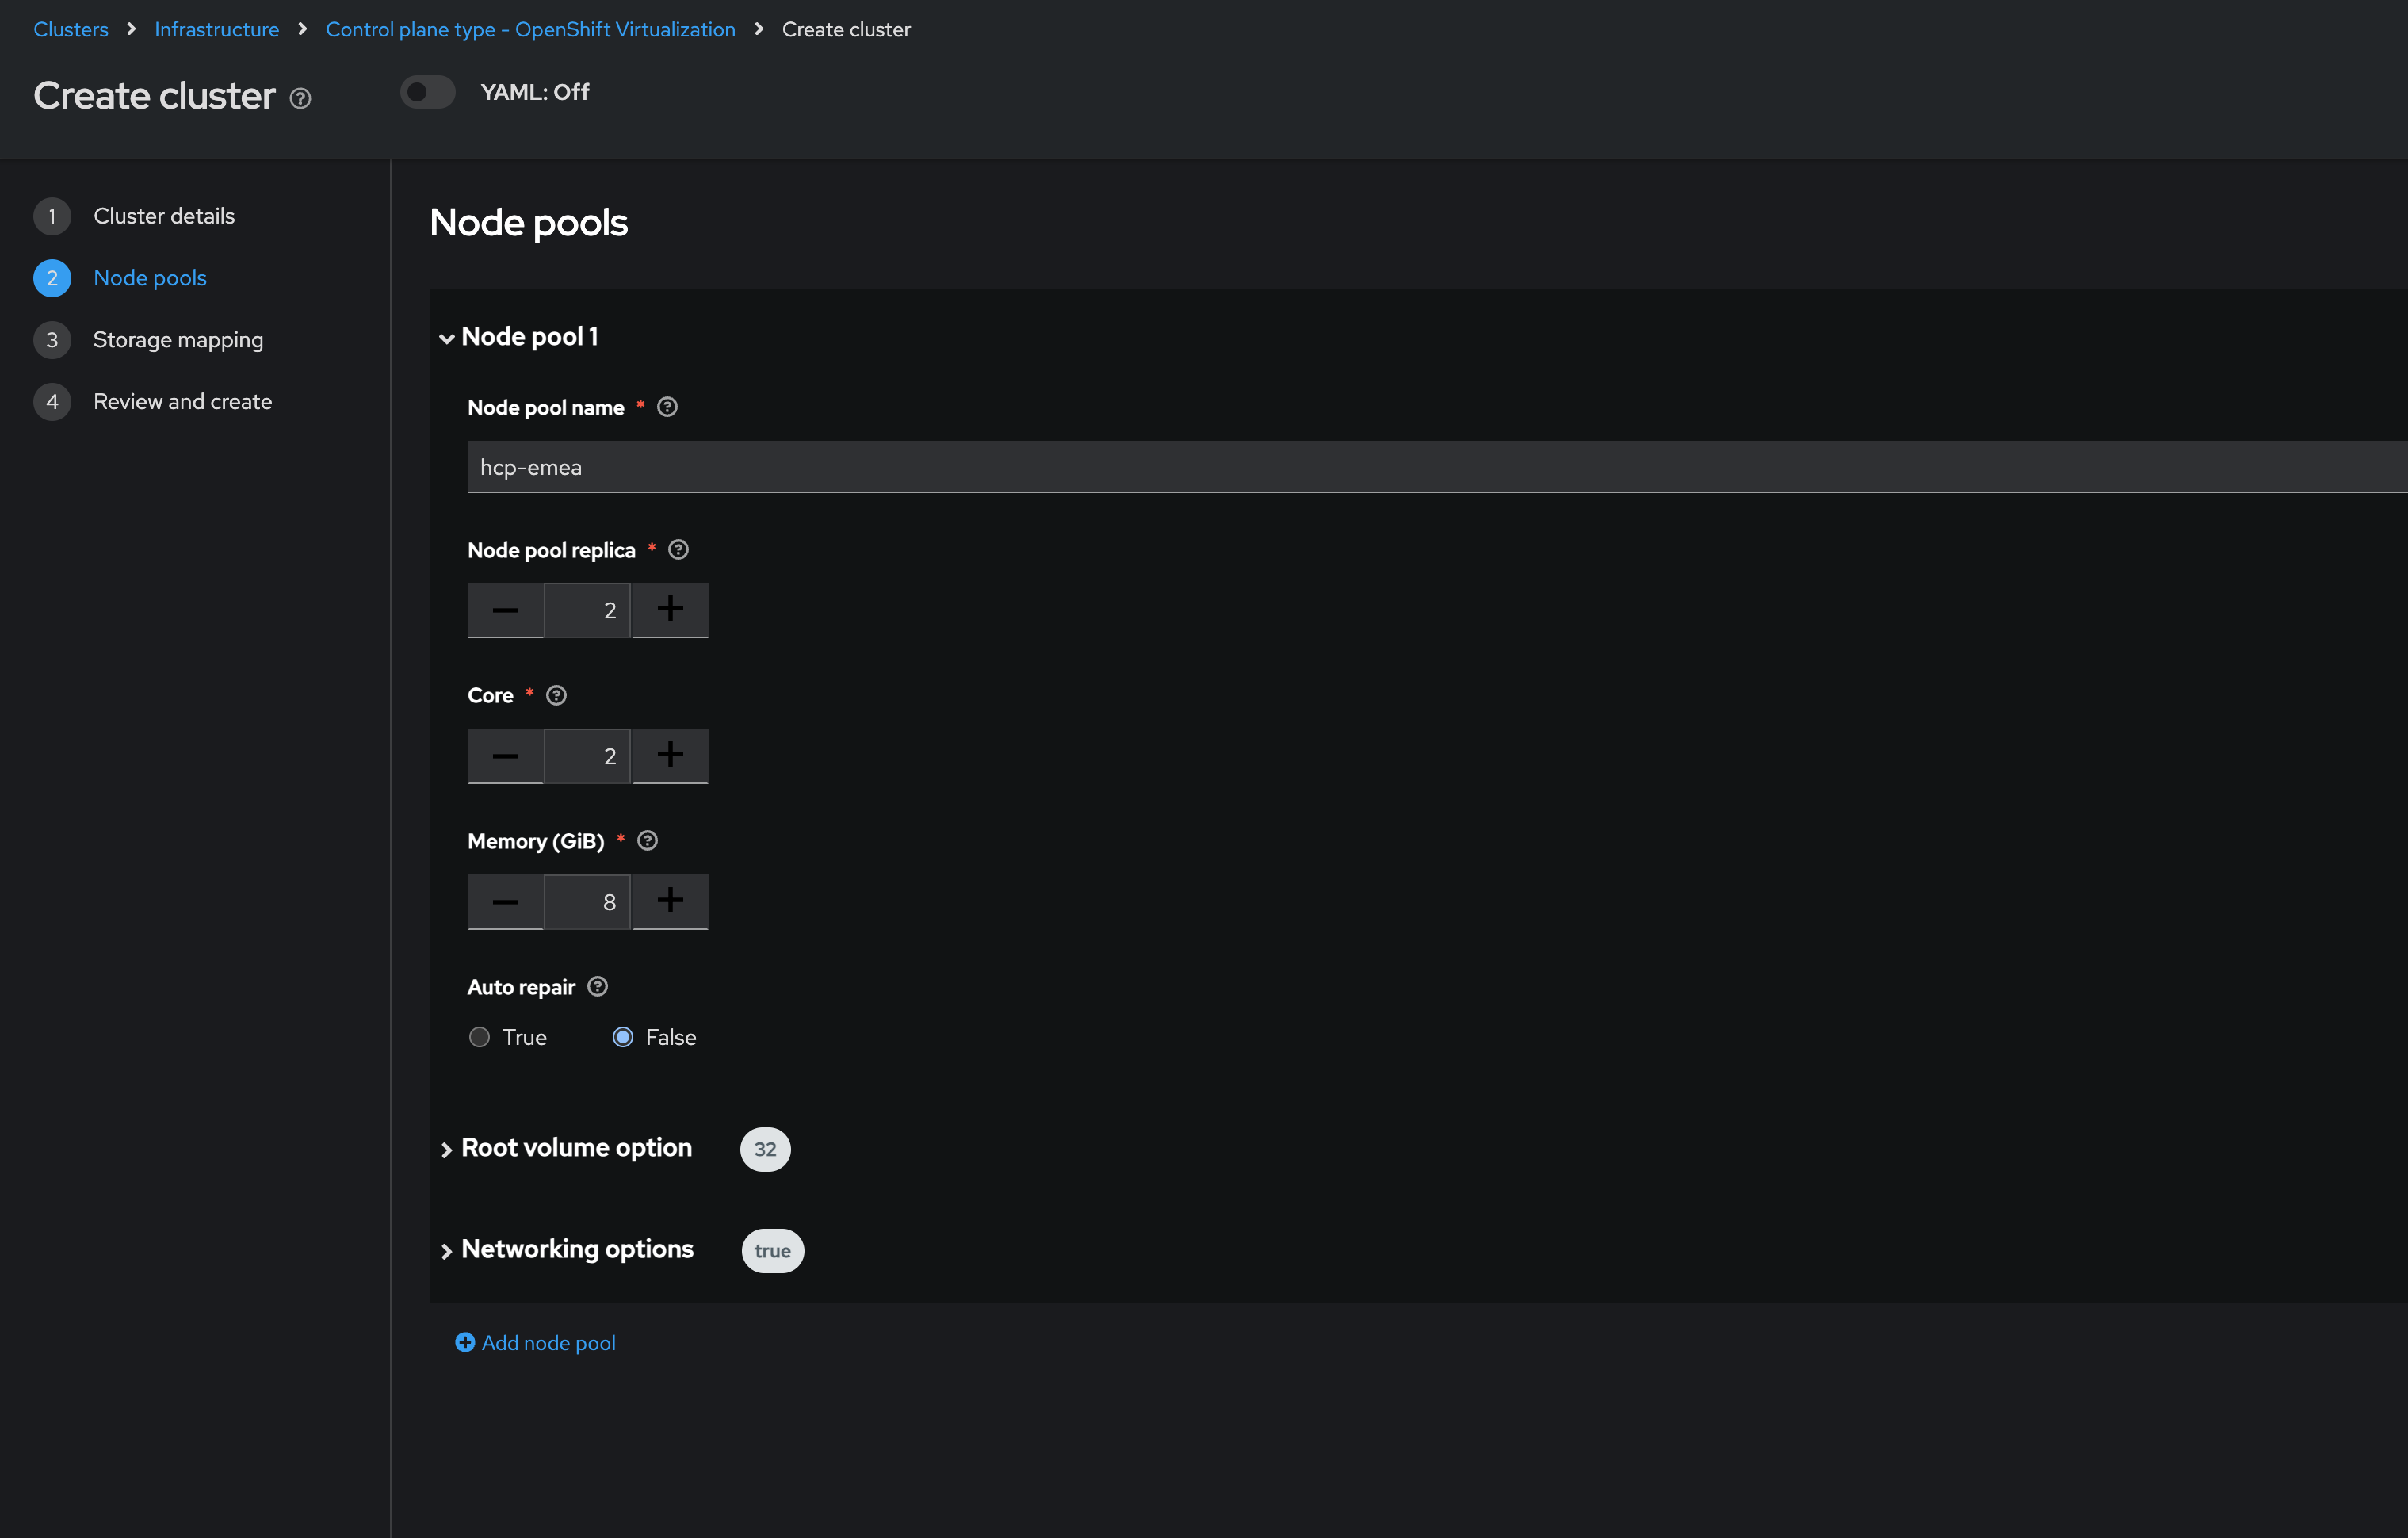Screen dimensions: 2408x1538
Task: Click Add node pool link
Action: coord(536,1343)
